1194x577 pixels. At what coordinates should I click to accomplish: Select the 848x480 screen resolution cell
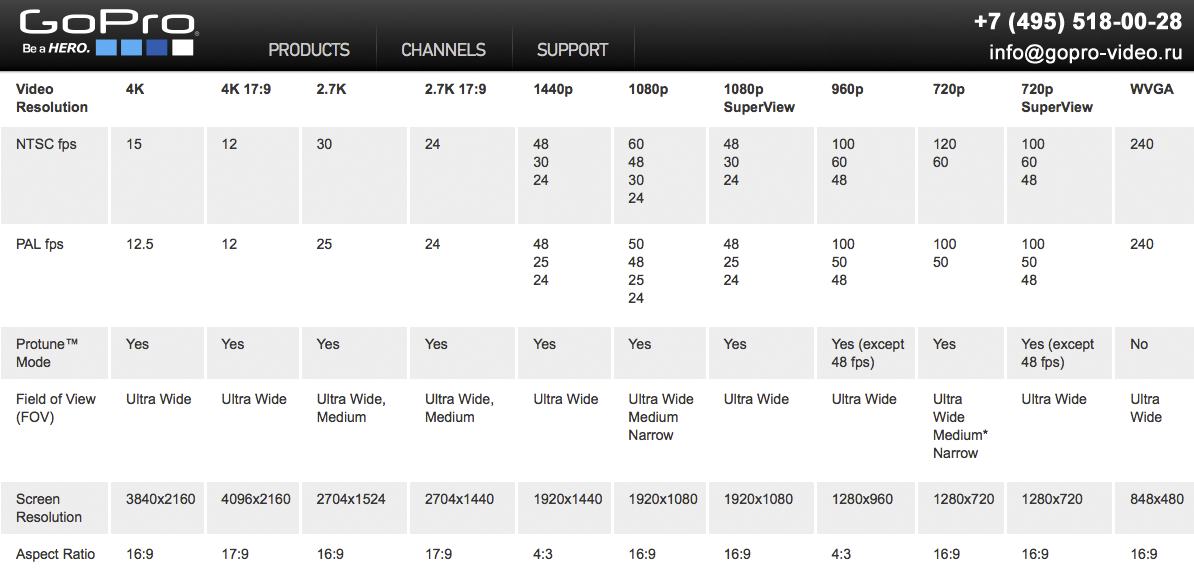[x=1157, y=499]
